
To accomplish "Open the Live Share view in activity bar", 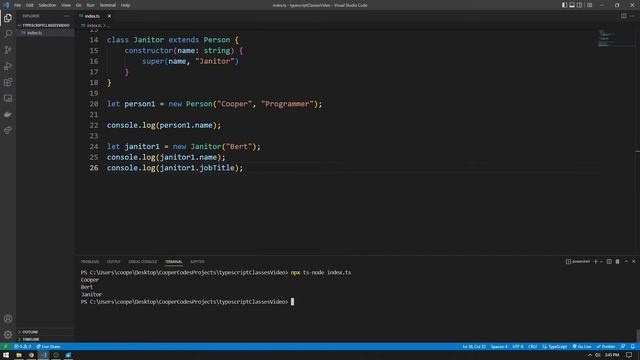I will (x=8, y=130).
